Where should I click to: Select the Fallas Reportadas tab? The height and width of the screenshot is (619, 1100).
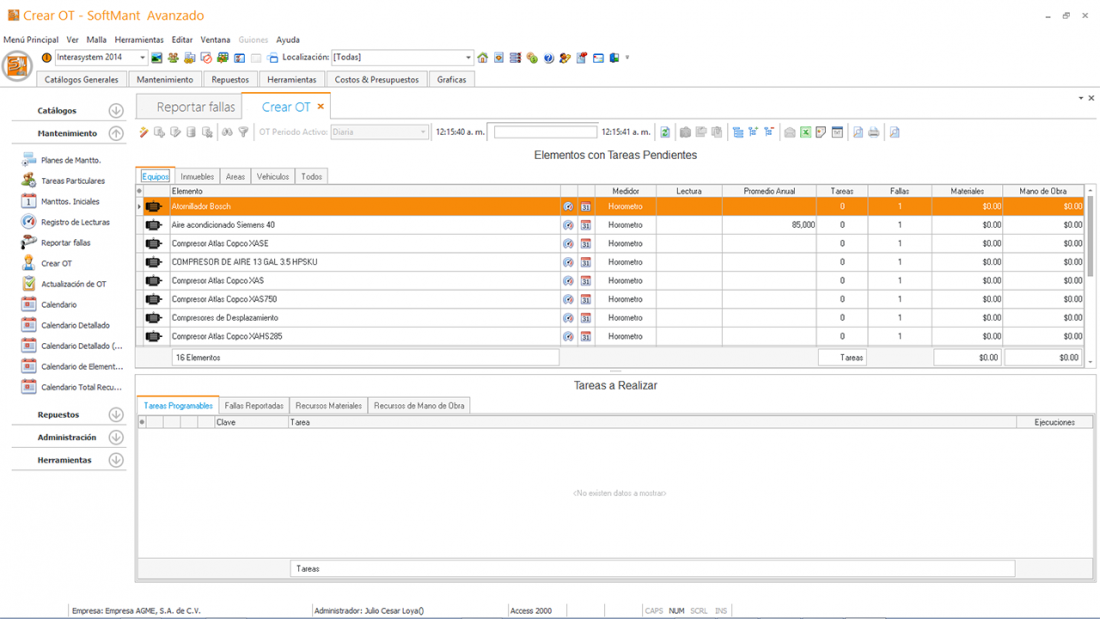(254, 406)
